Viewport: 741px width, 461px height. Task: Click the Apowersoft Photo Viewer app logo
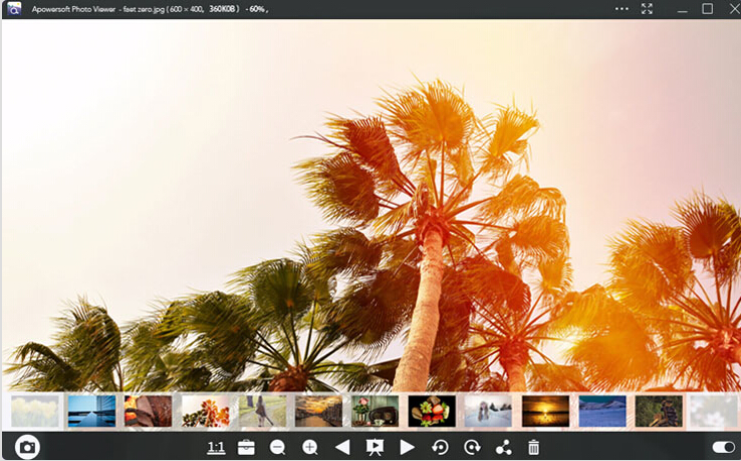14,9
